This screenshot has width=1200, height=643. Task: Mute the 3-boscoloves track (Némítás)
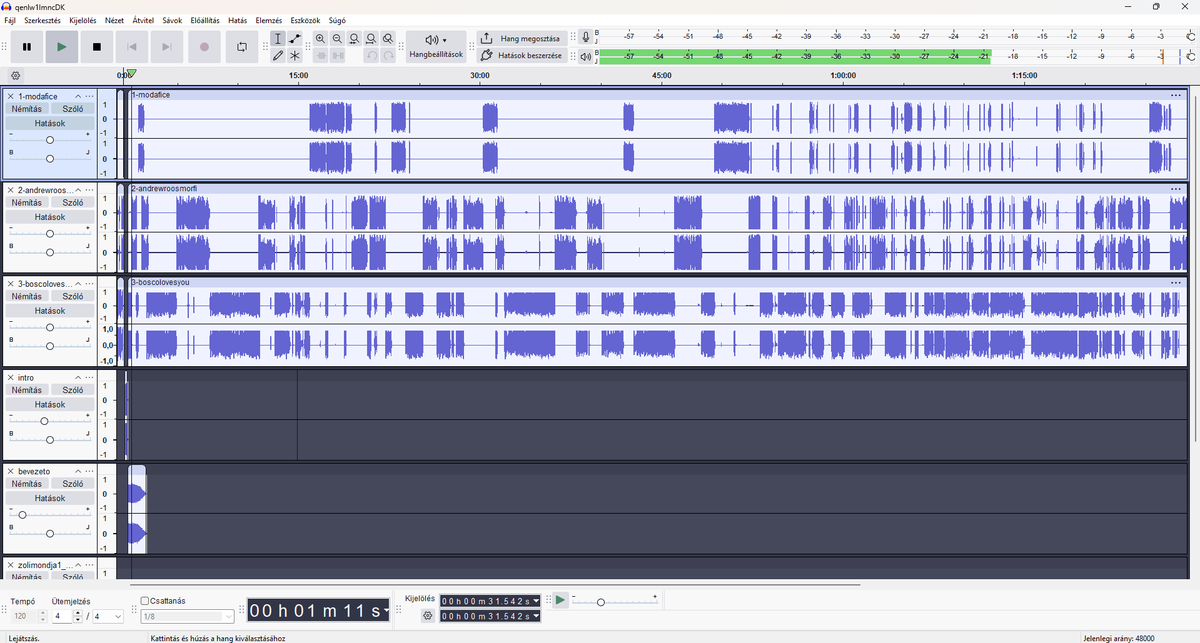[27, 296]
